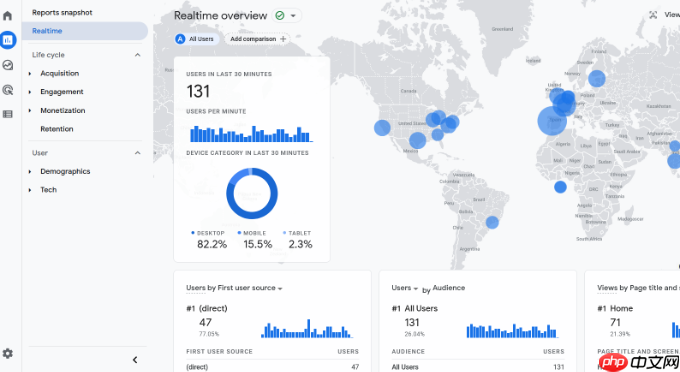Click AUDIENCE column header
680x372 pixels.
tap(408, 352)
